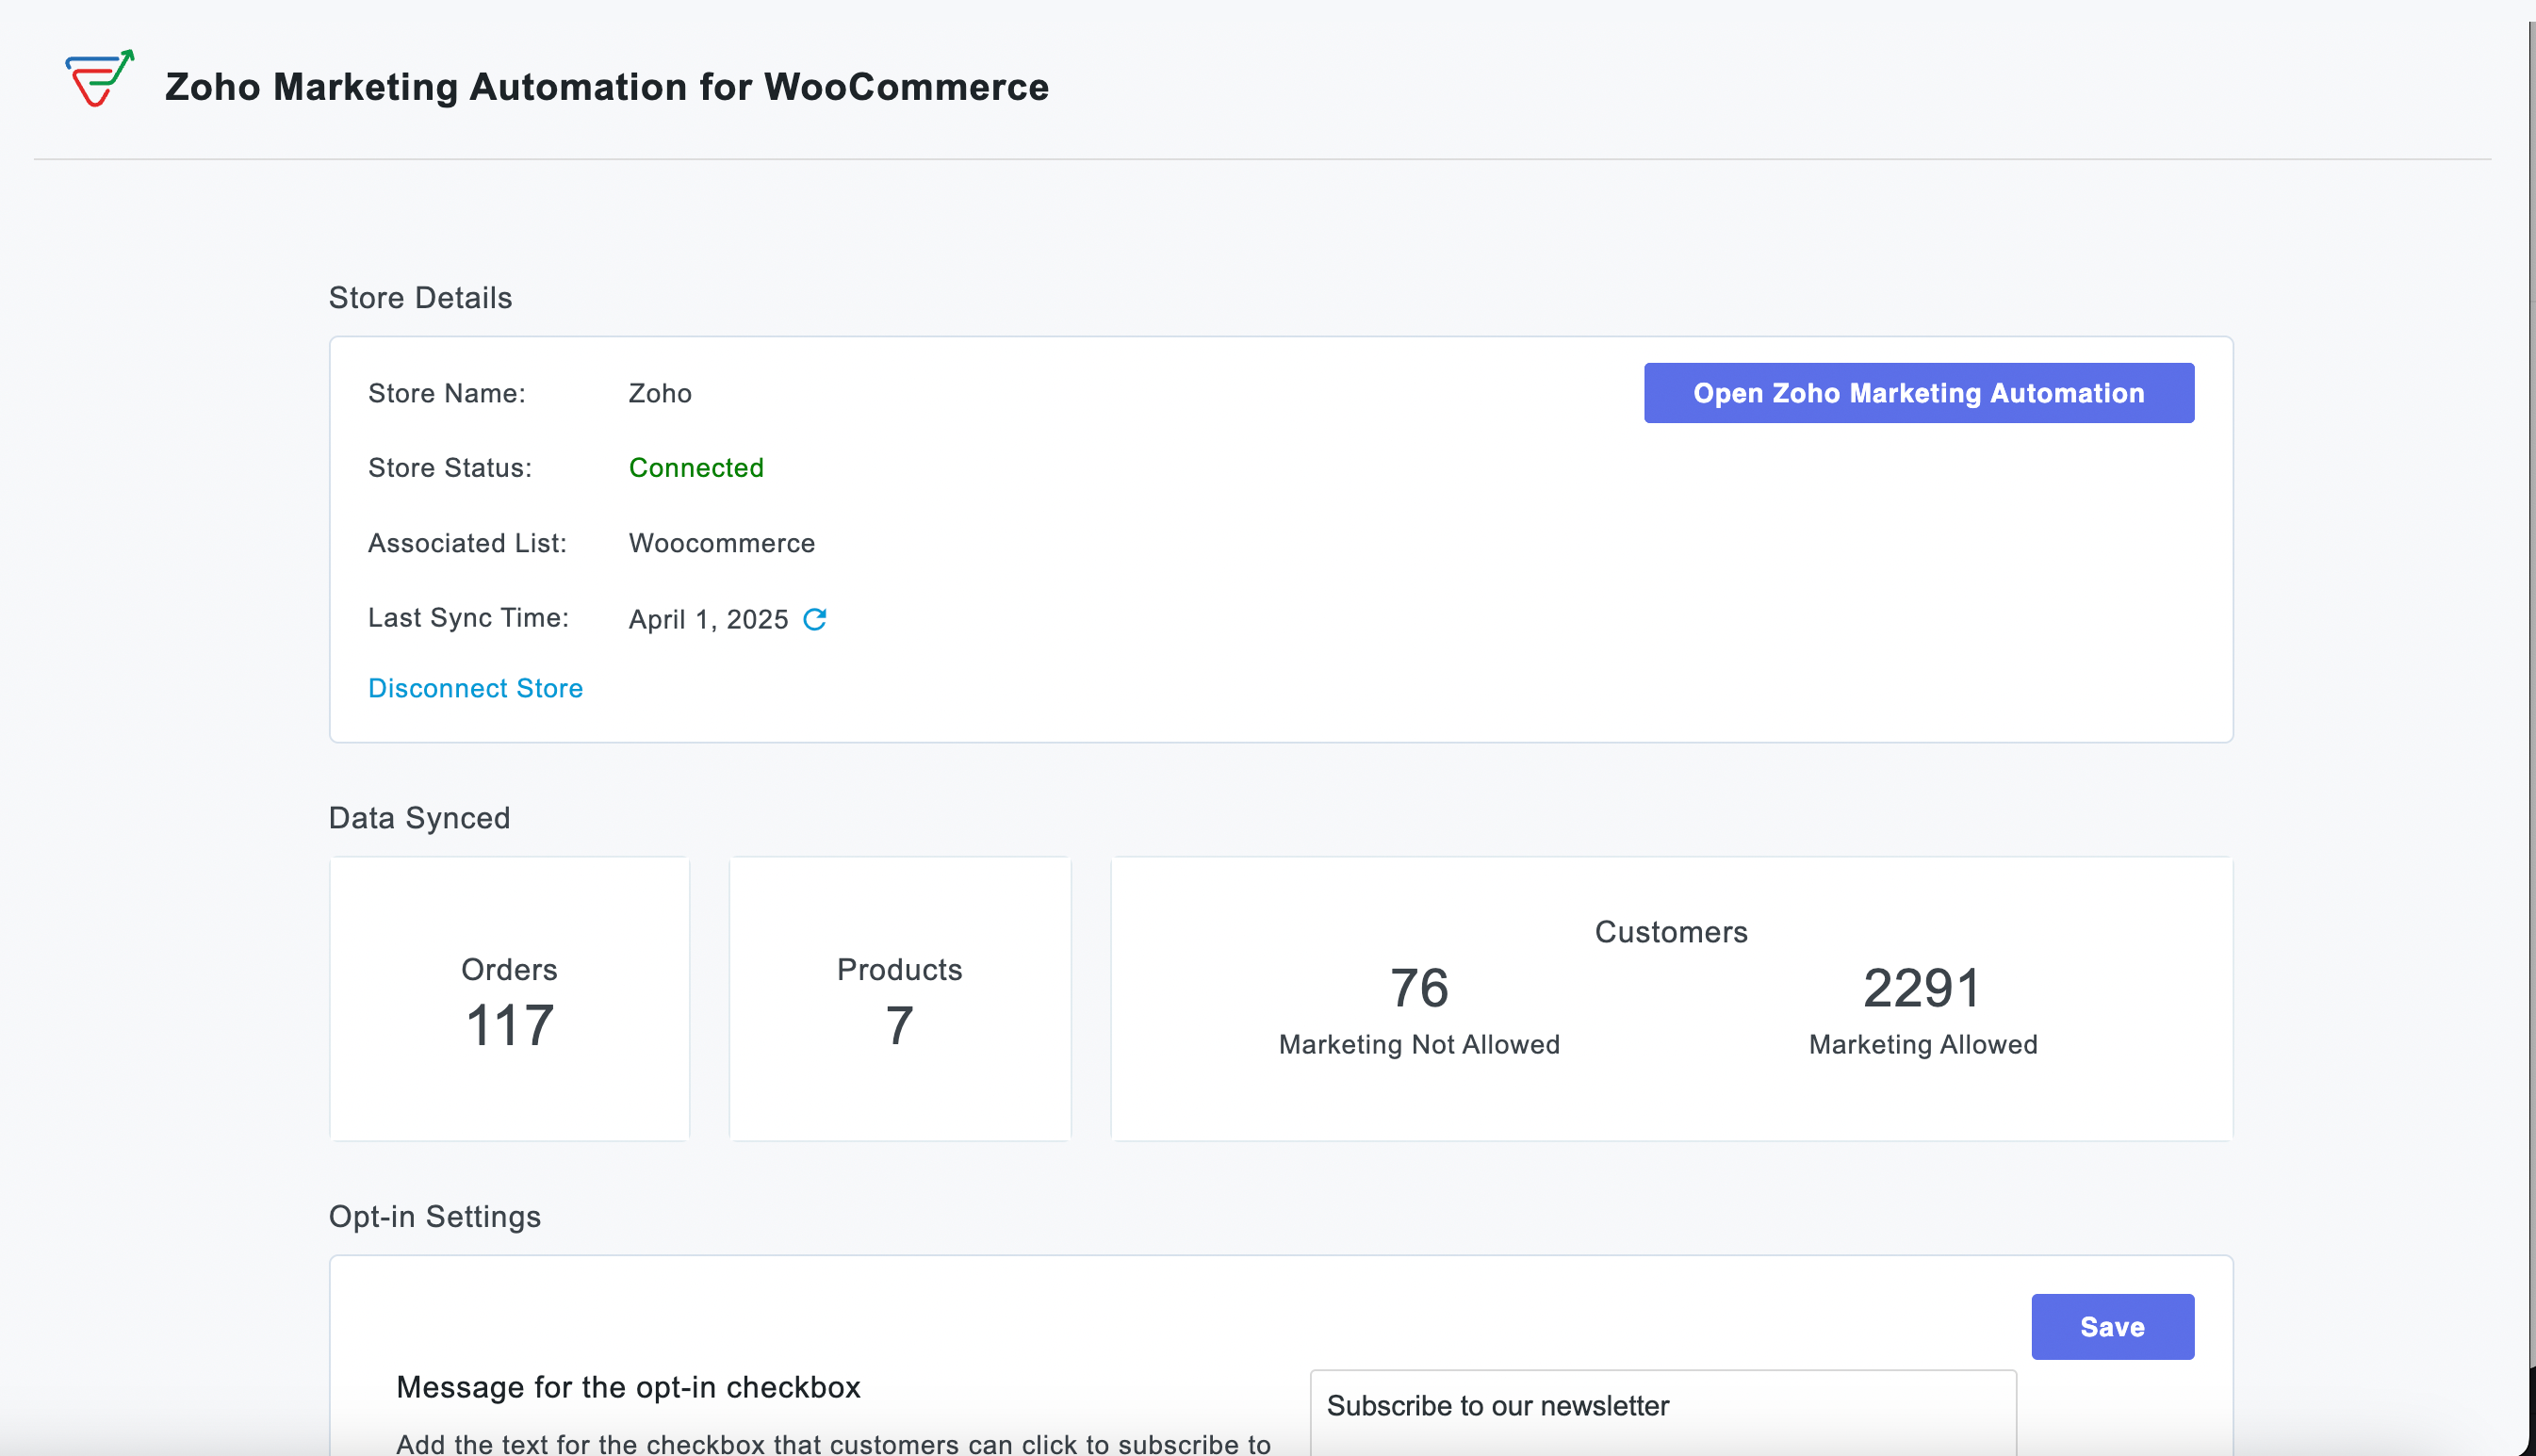
Task: Click the Store Details section heading
Action: point(420,297)
